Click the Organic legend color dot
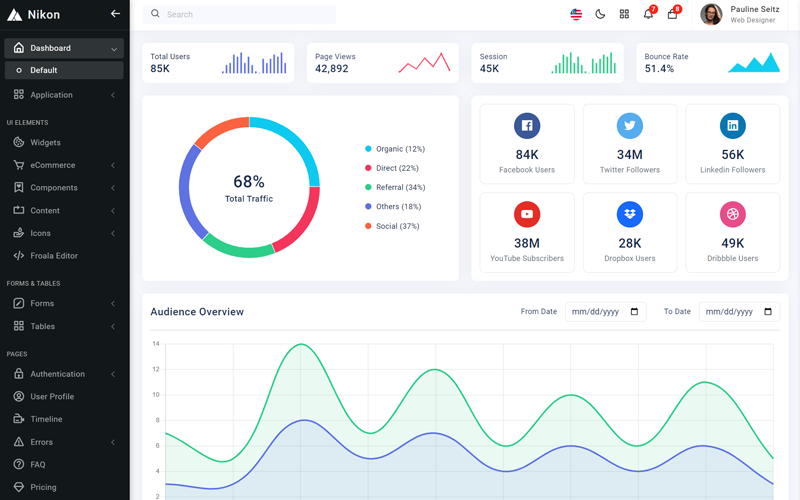Image resolution: width=800 pixels, height=500 pixels. (x=368, y=149)
